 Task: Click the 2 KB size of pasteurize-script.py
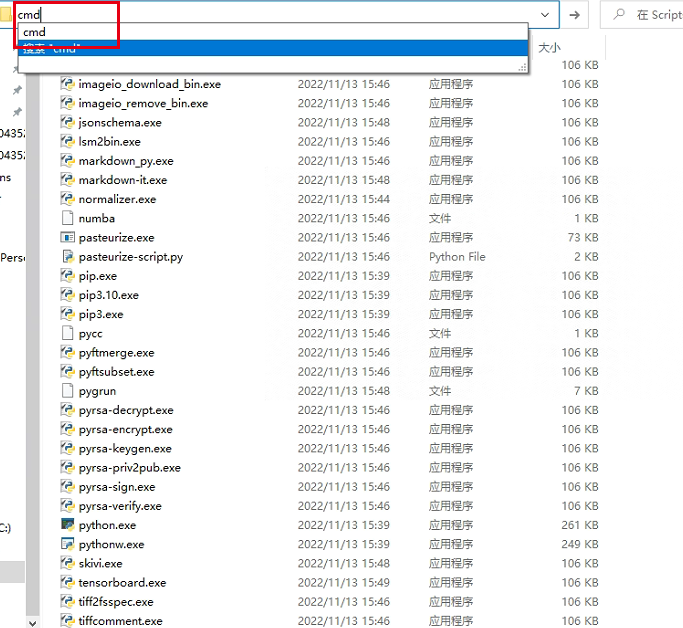tap(586, 257)
